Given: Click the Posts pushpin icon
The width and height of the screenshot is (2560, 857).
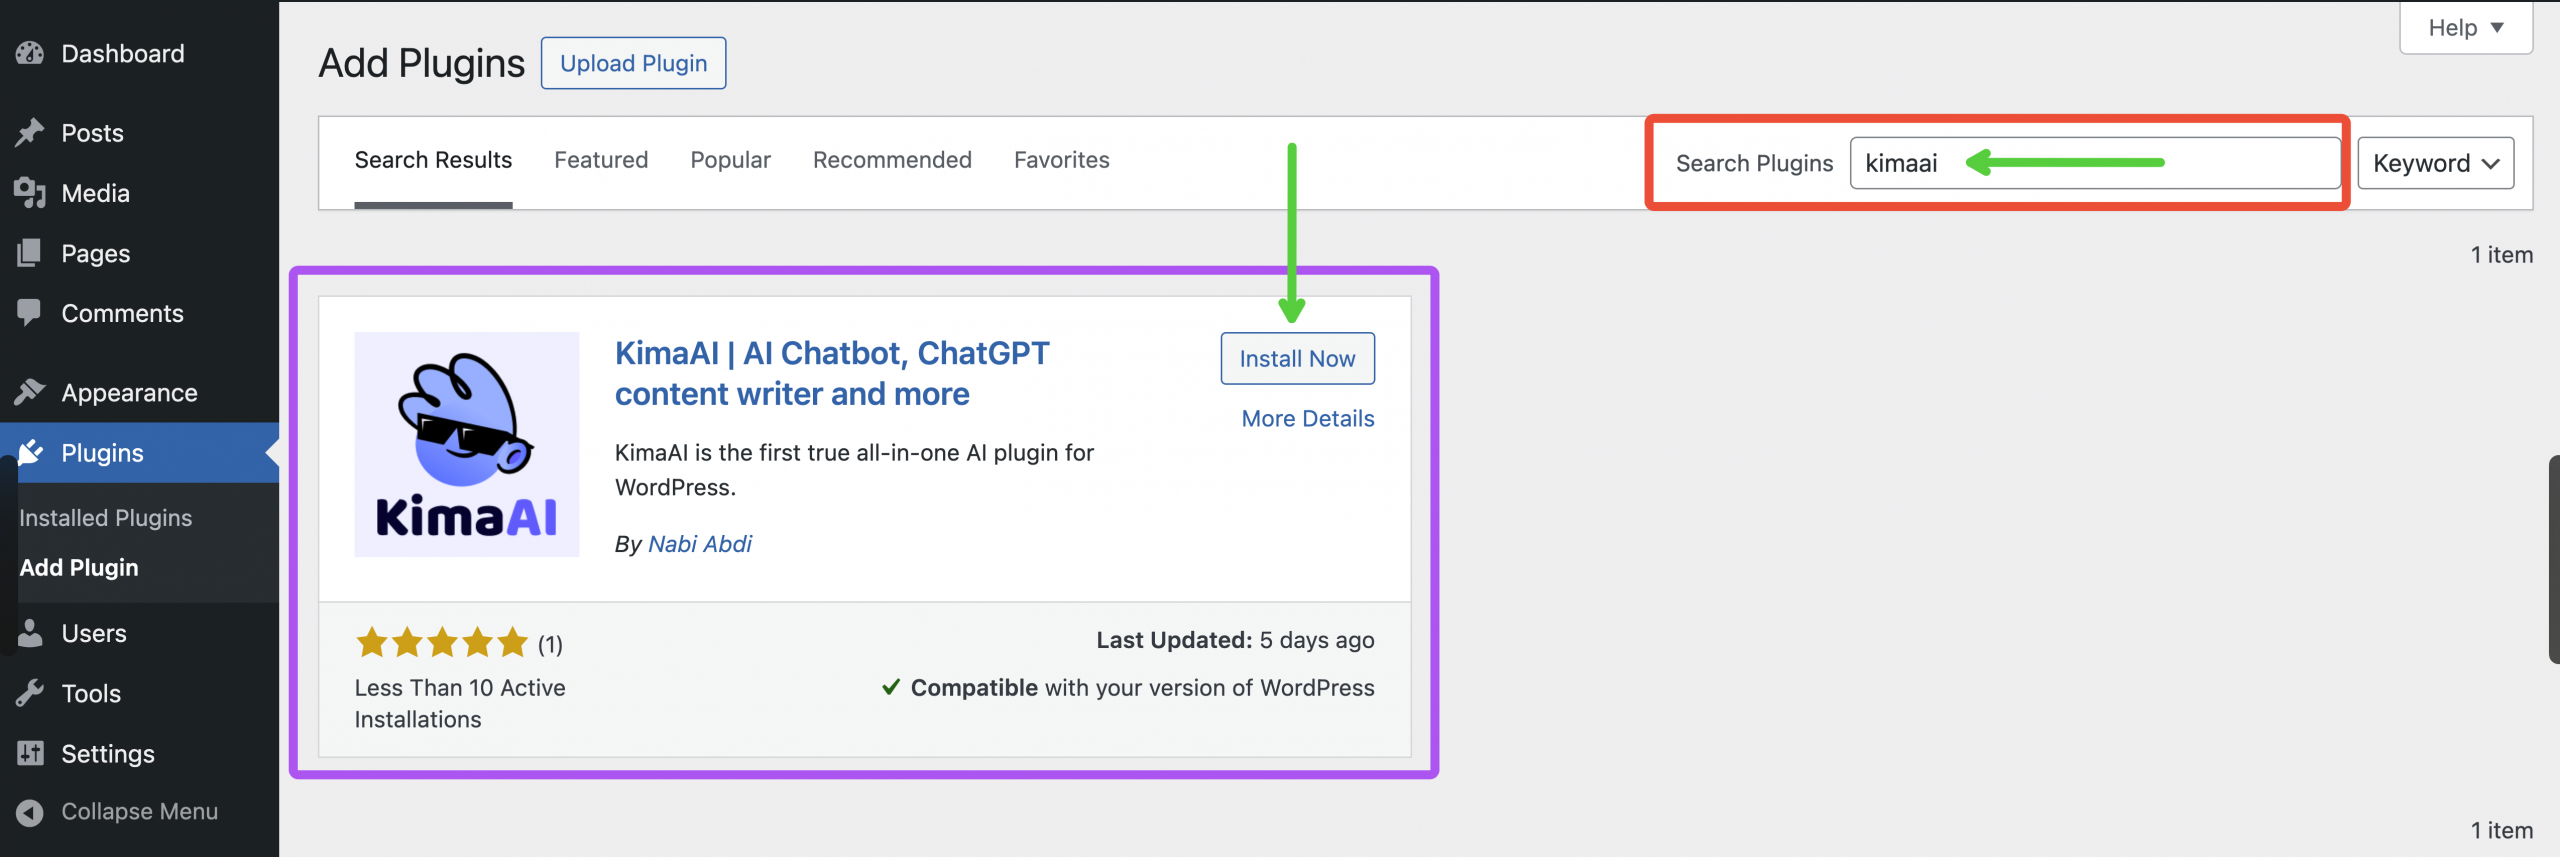Looking at the screenshot, I should (x=30, y=133).
